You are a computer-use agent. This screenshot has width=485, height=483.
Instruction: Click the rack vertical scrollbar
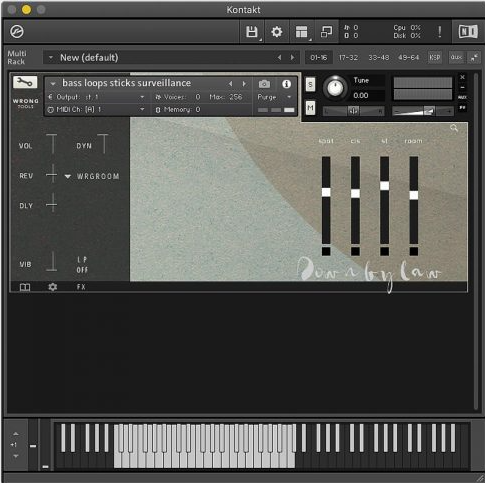[476, 242]
